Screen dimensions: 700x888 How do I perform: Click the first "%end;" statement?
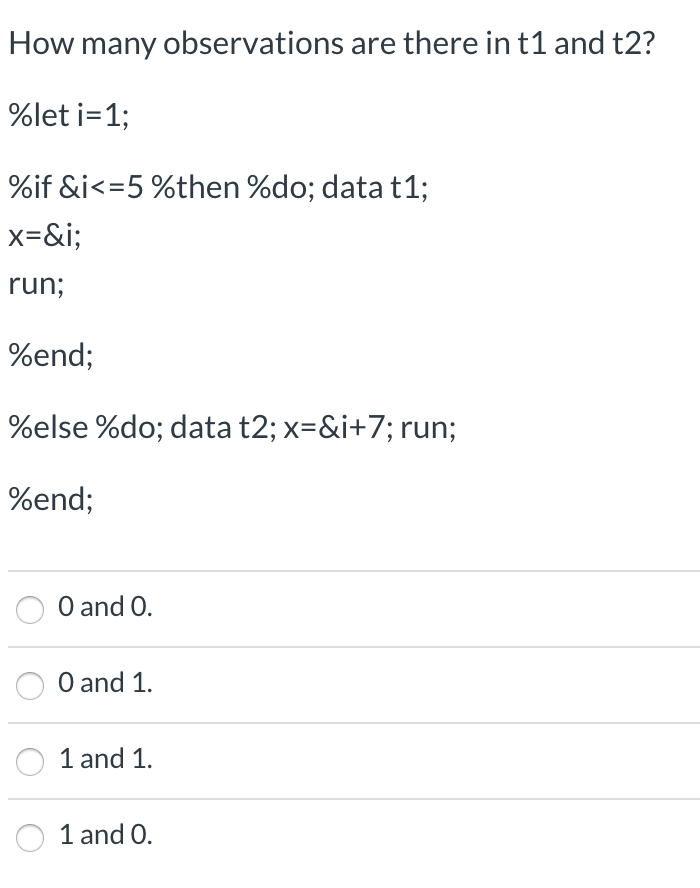click(50, 355)
